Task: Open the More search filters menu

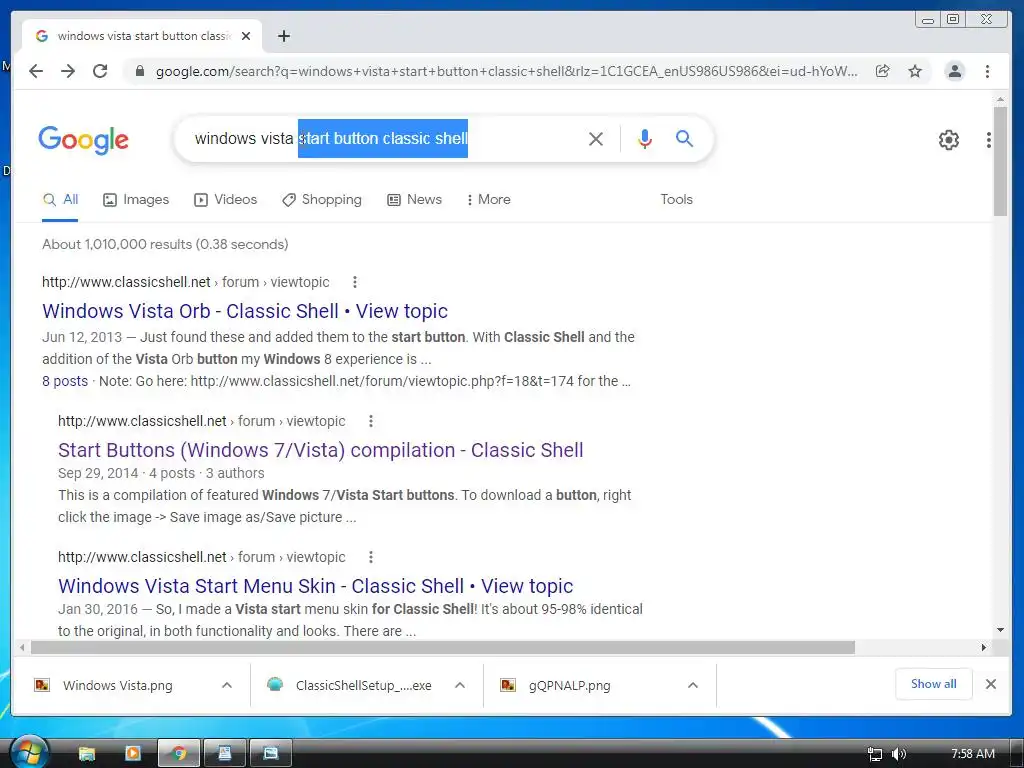Action: coord(488,199)
